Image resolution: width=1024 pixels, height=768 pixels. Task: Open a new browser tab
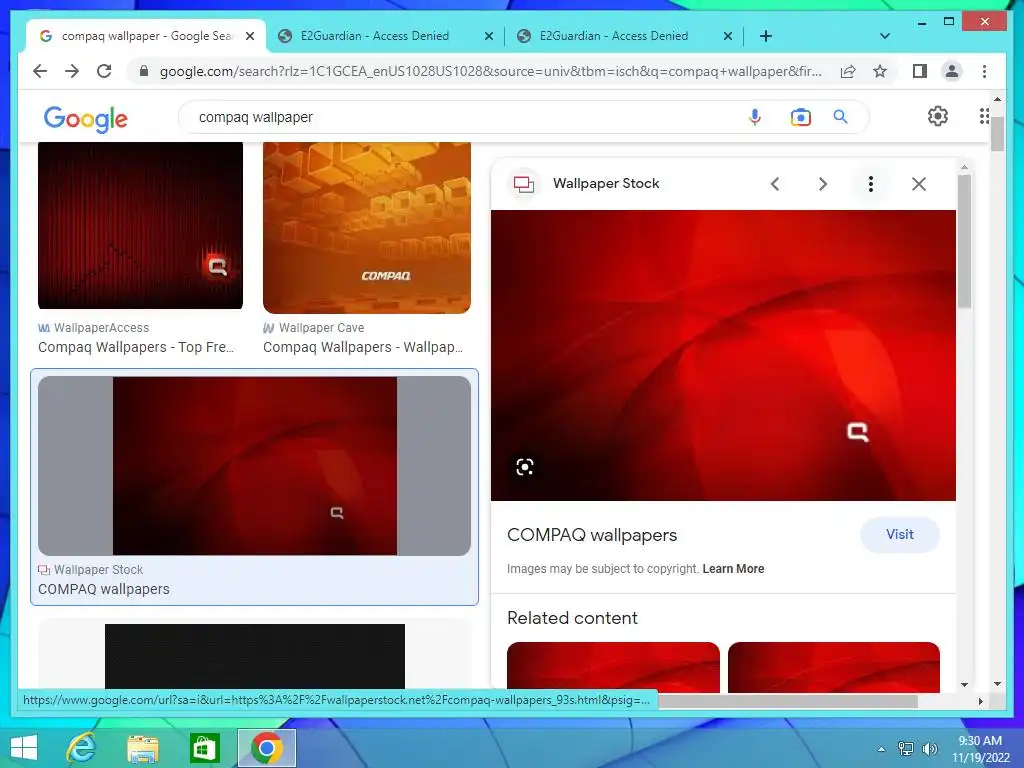[766, 36]
